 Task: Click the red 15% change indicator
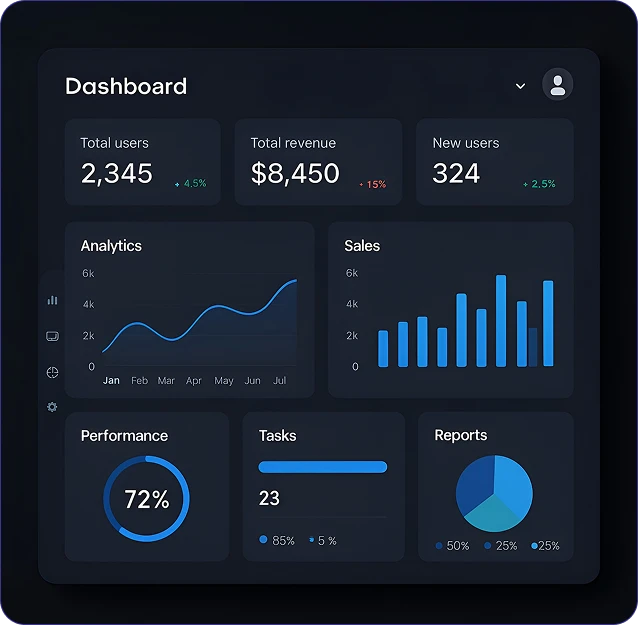[x=373, y=184]
